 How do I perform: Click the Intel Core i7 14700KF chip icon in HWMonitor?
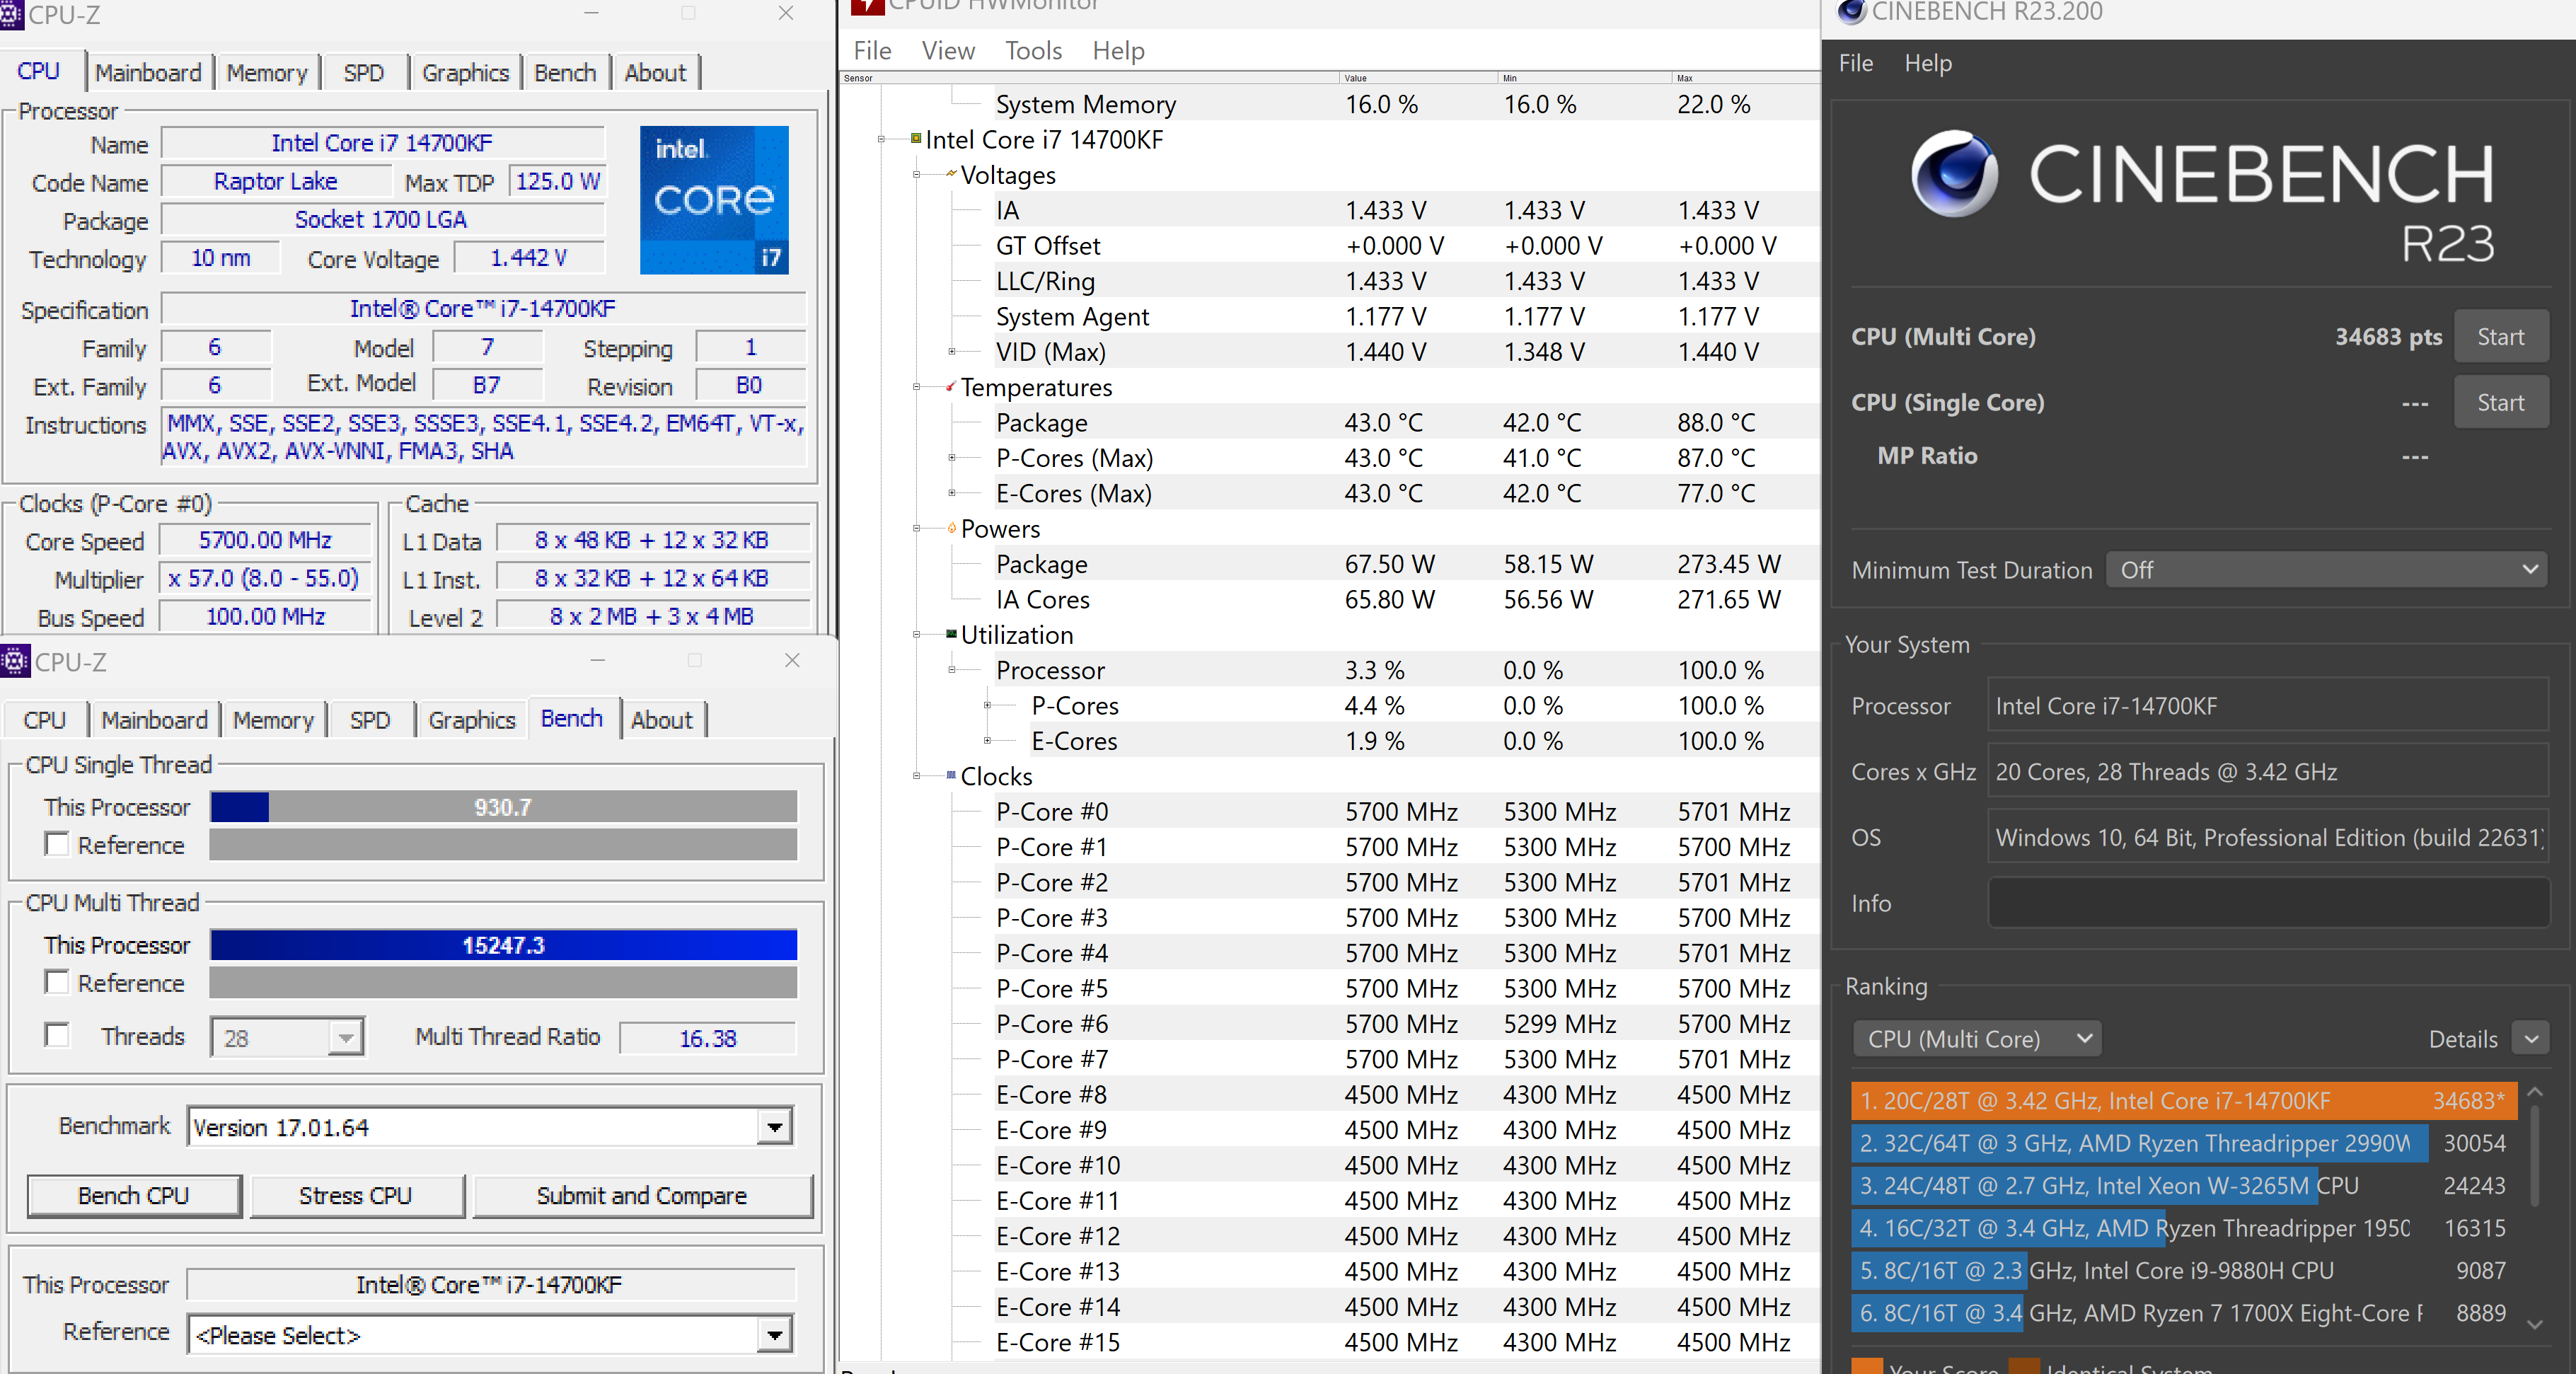tap(916, 138)
